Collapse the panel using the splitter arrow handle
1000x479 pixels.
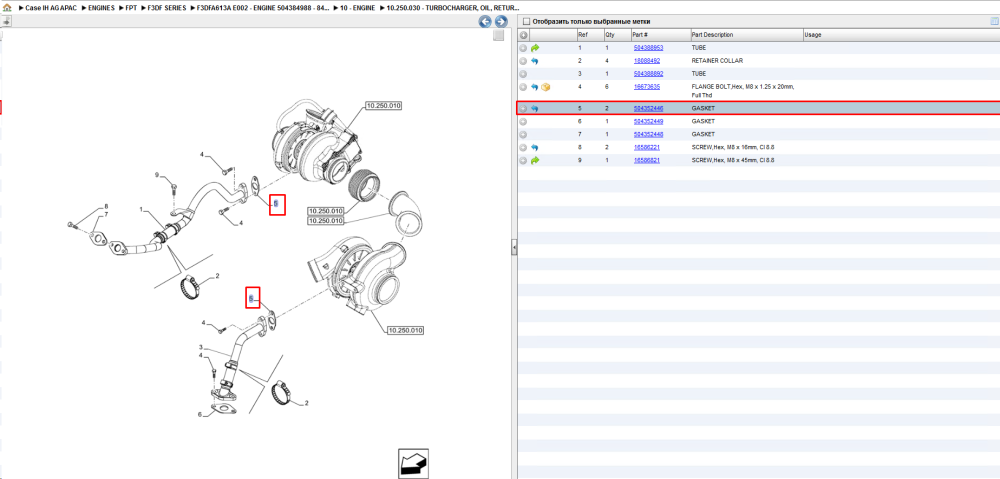(x=513, y=248)
